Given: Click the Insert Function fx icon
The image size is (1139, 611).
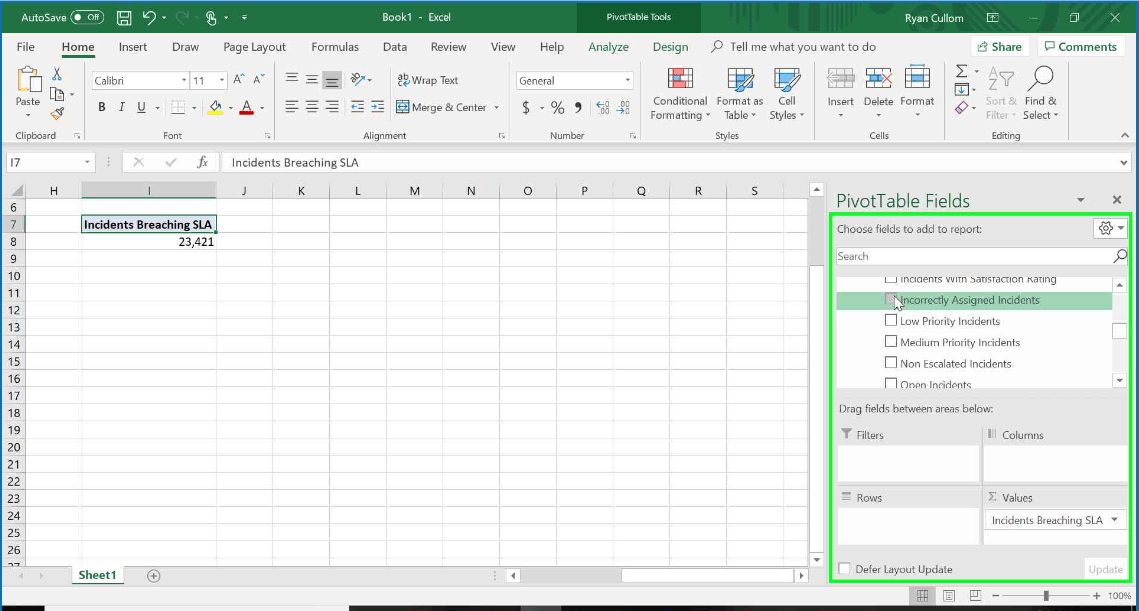Looking at the screenshot, I should [x=203, y=162].
